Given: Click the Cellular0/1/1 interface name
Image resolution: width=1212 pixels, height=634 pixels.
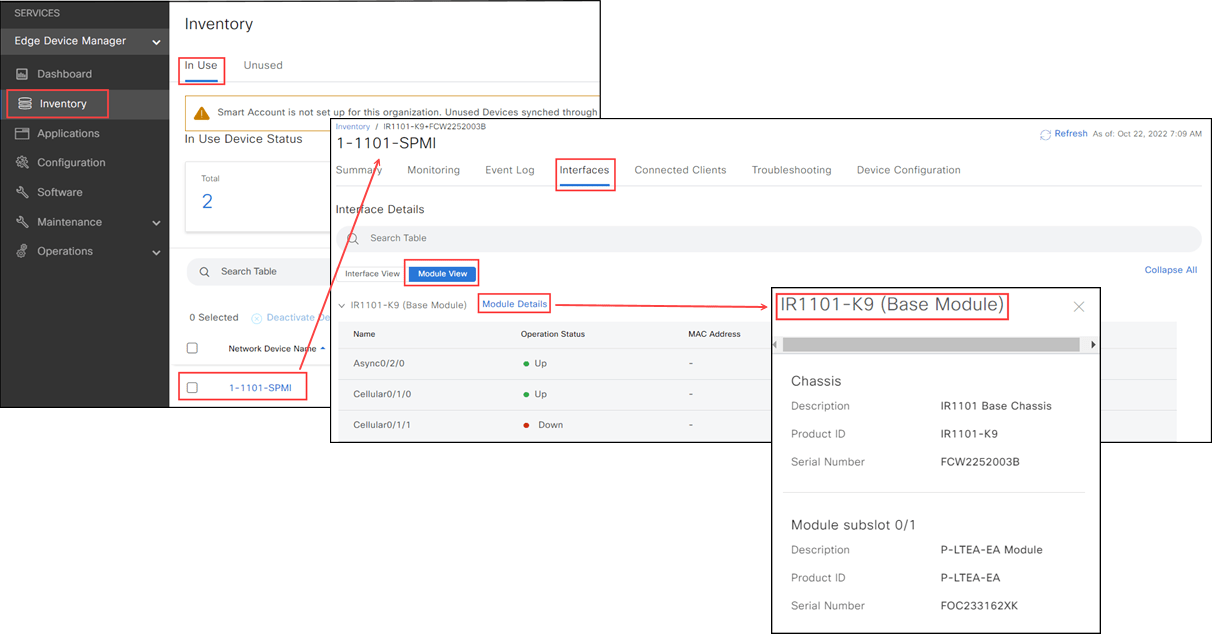Looking at the screenshot, I should [382, 425].
